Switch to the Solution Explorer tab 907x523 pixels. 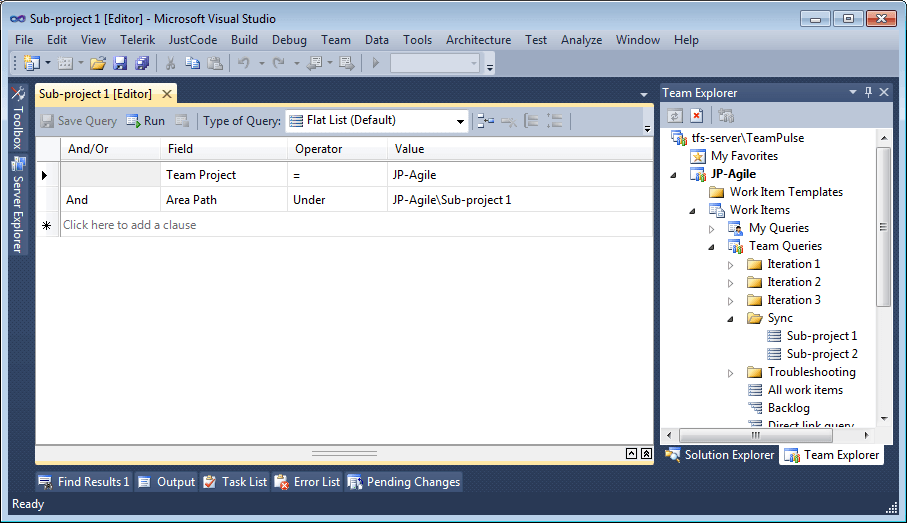point(720,455)
